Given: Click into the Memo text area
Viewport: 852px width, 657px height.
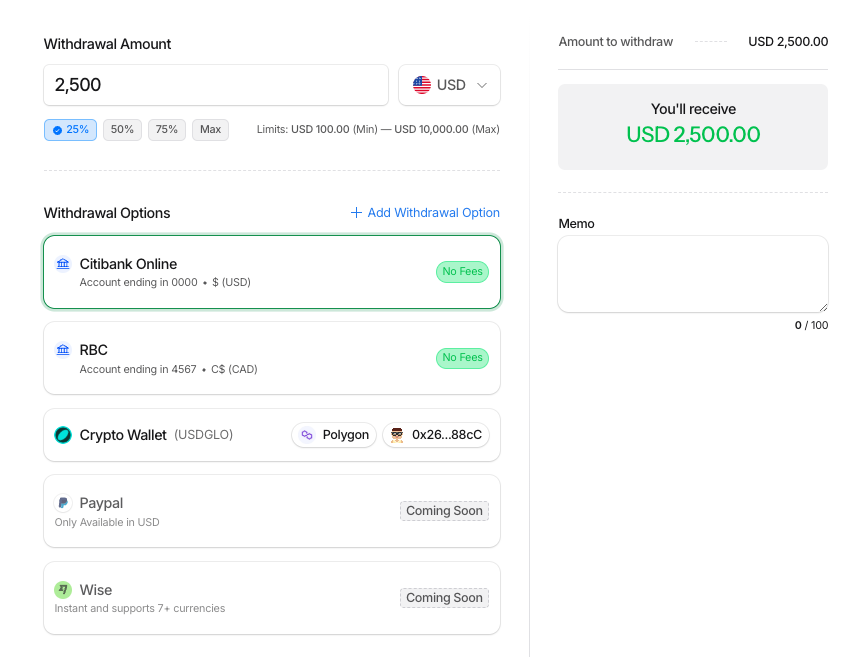Looking at the screenshot, I should click(x=692, y=273).
